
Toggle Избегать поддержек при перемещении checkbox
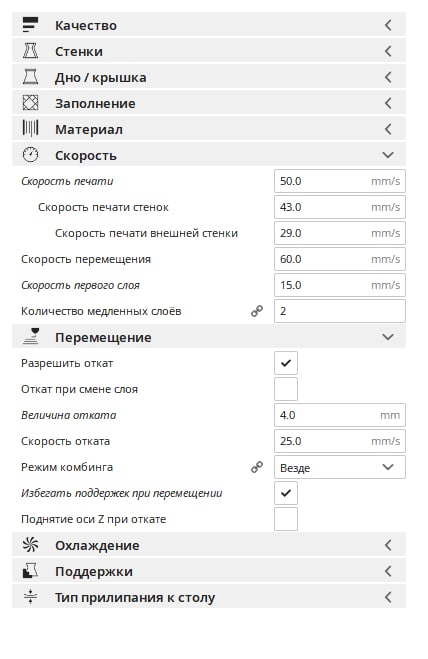pos(286,493)
